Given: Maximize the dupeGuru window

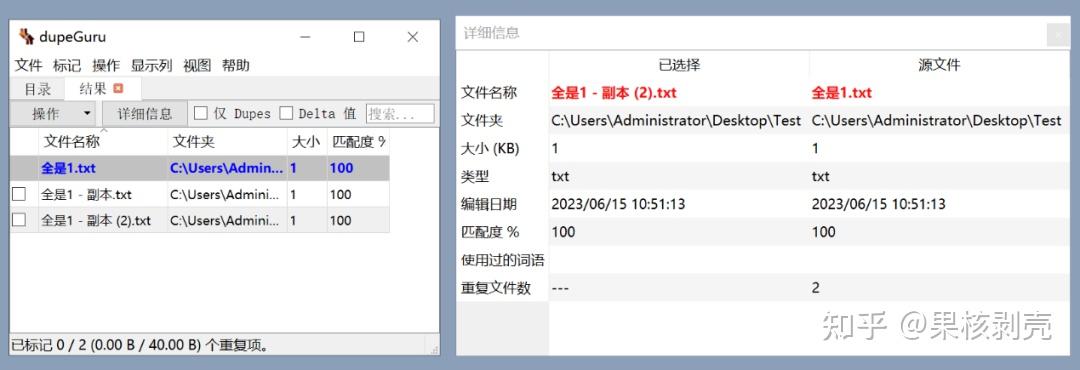Looking at the screenshot, I should [x=359, y=37].
